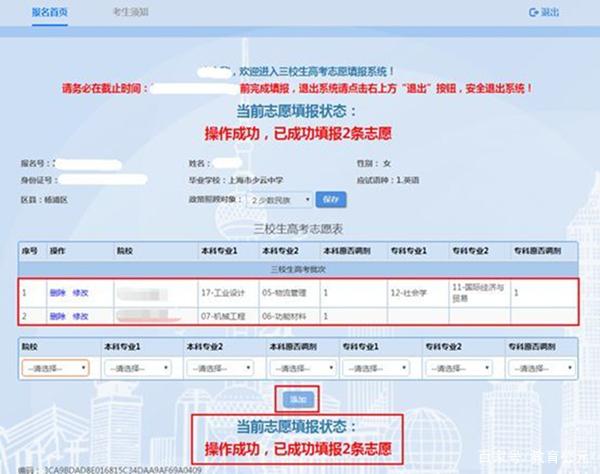The width and height of the screenshot is (600, 474).
Task: Click the 添加 button
Action: pos(299,398)
